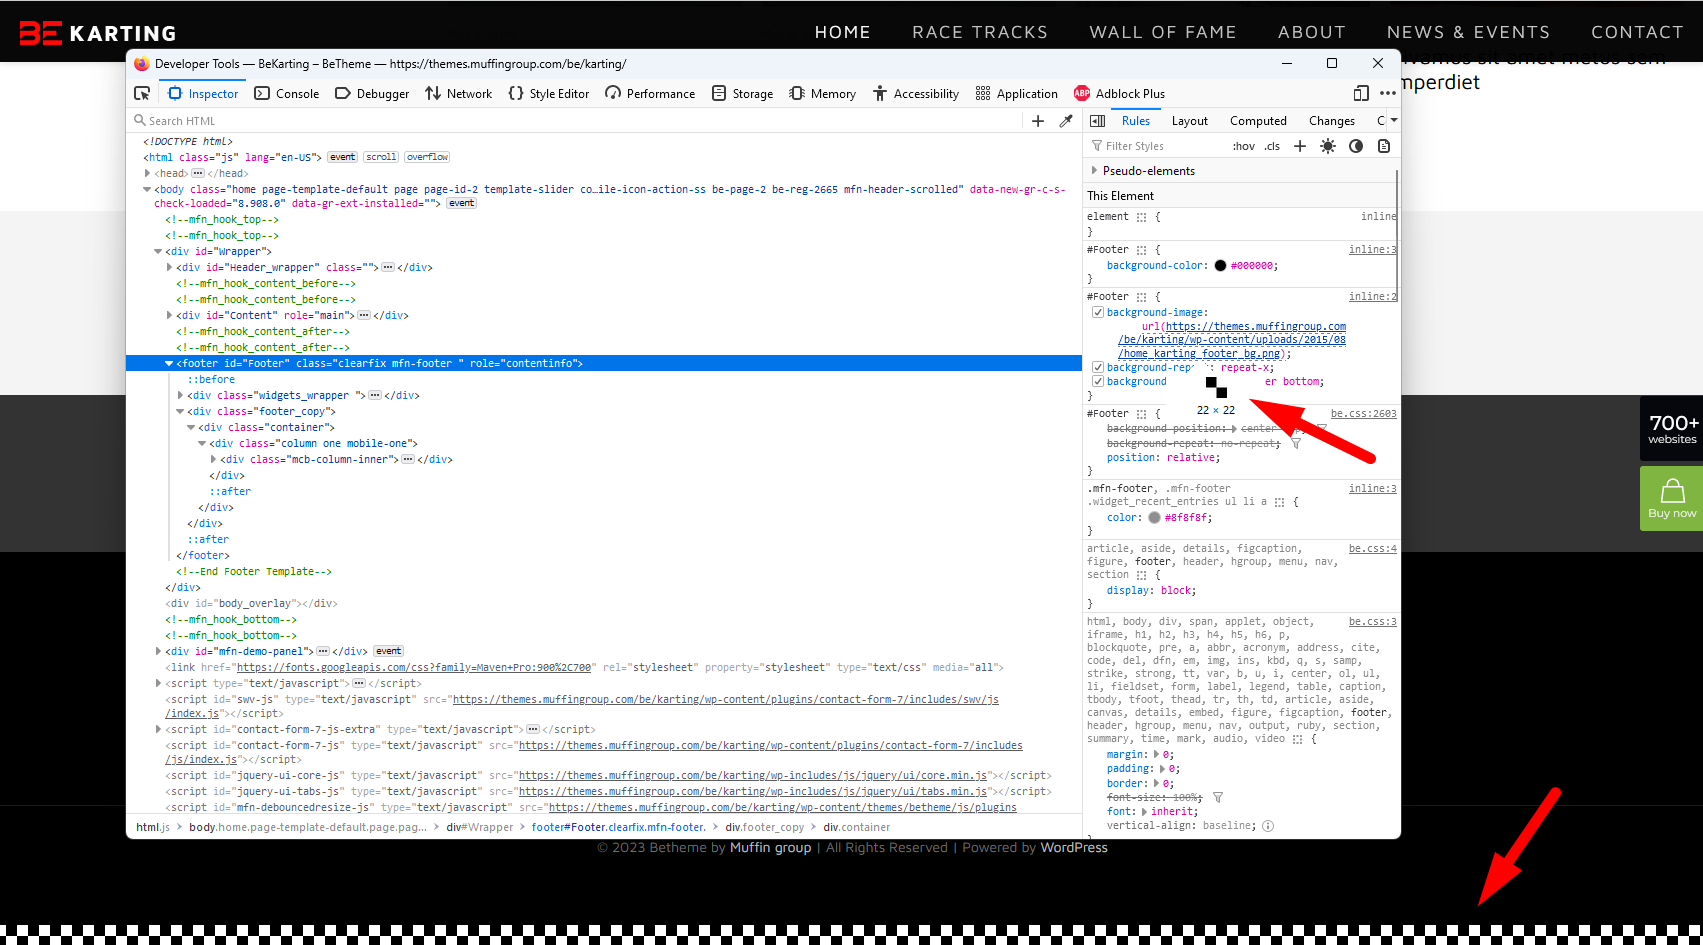The height and width of the screenshot is (945, 1703).
Task: Open RACE TRACKS site menu
Action: (x=980, y=32)
